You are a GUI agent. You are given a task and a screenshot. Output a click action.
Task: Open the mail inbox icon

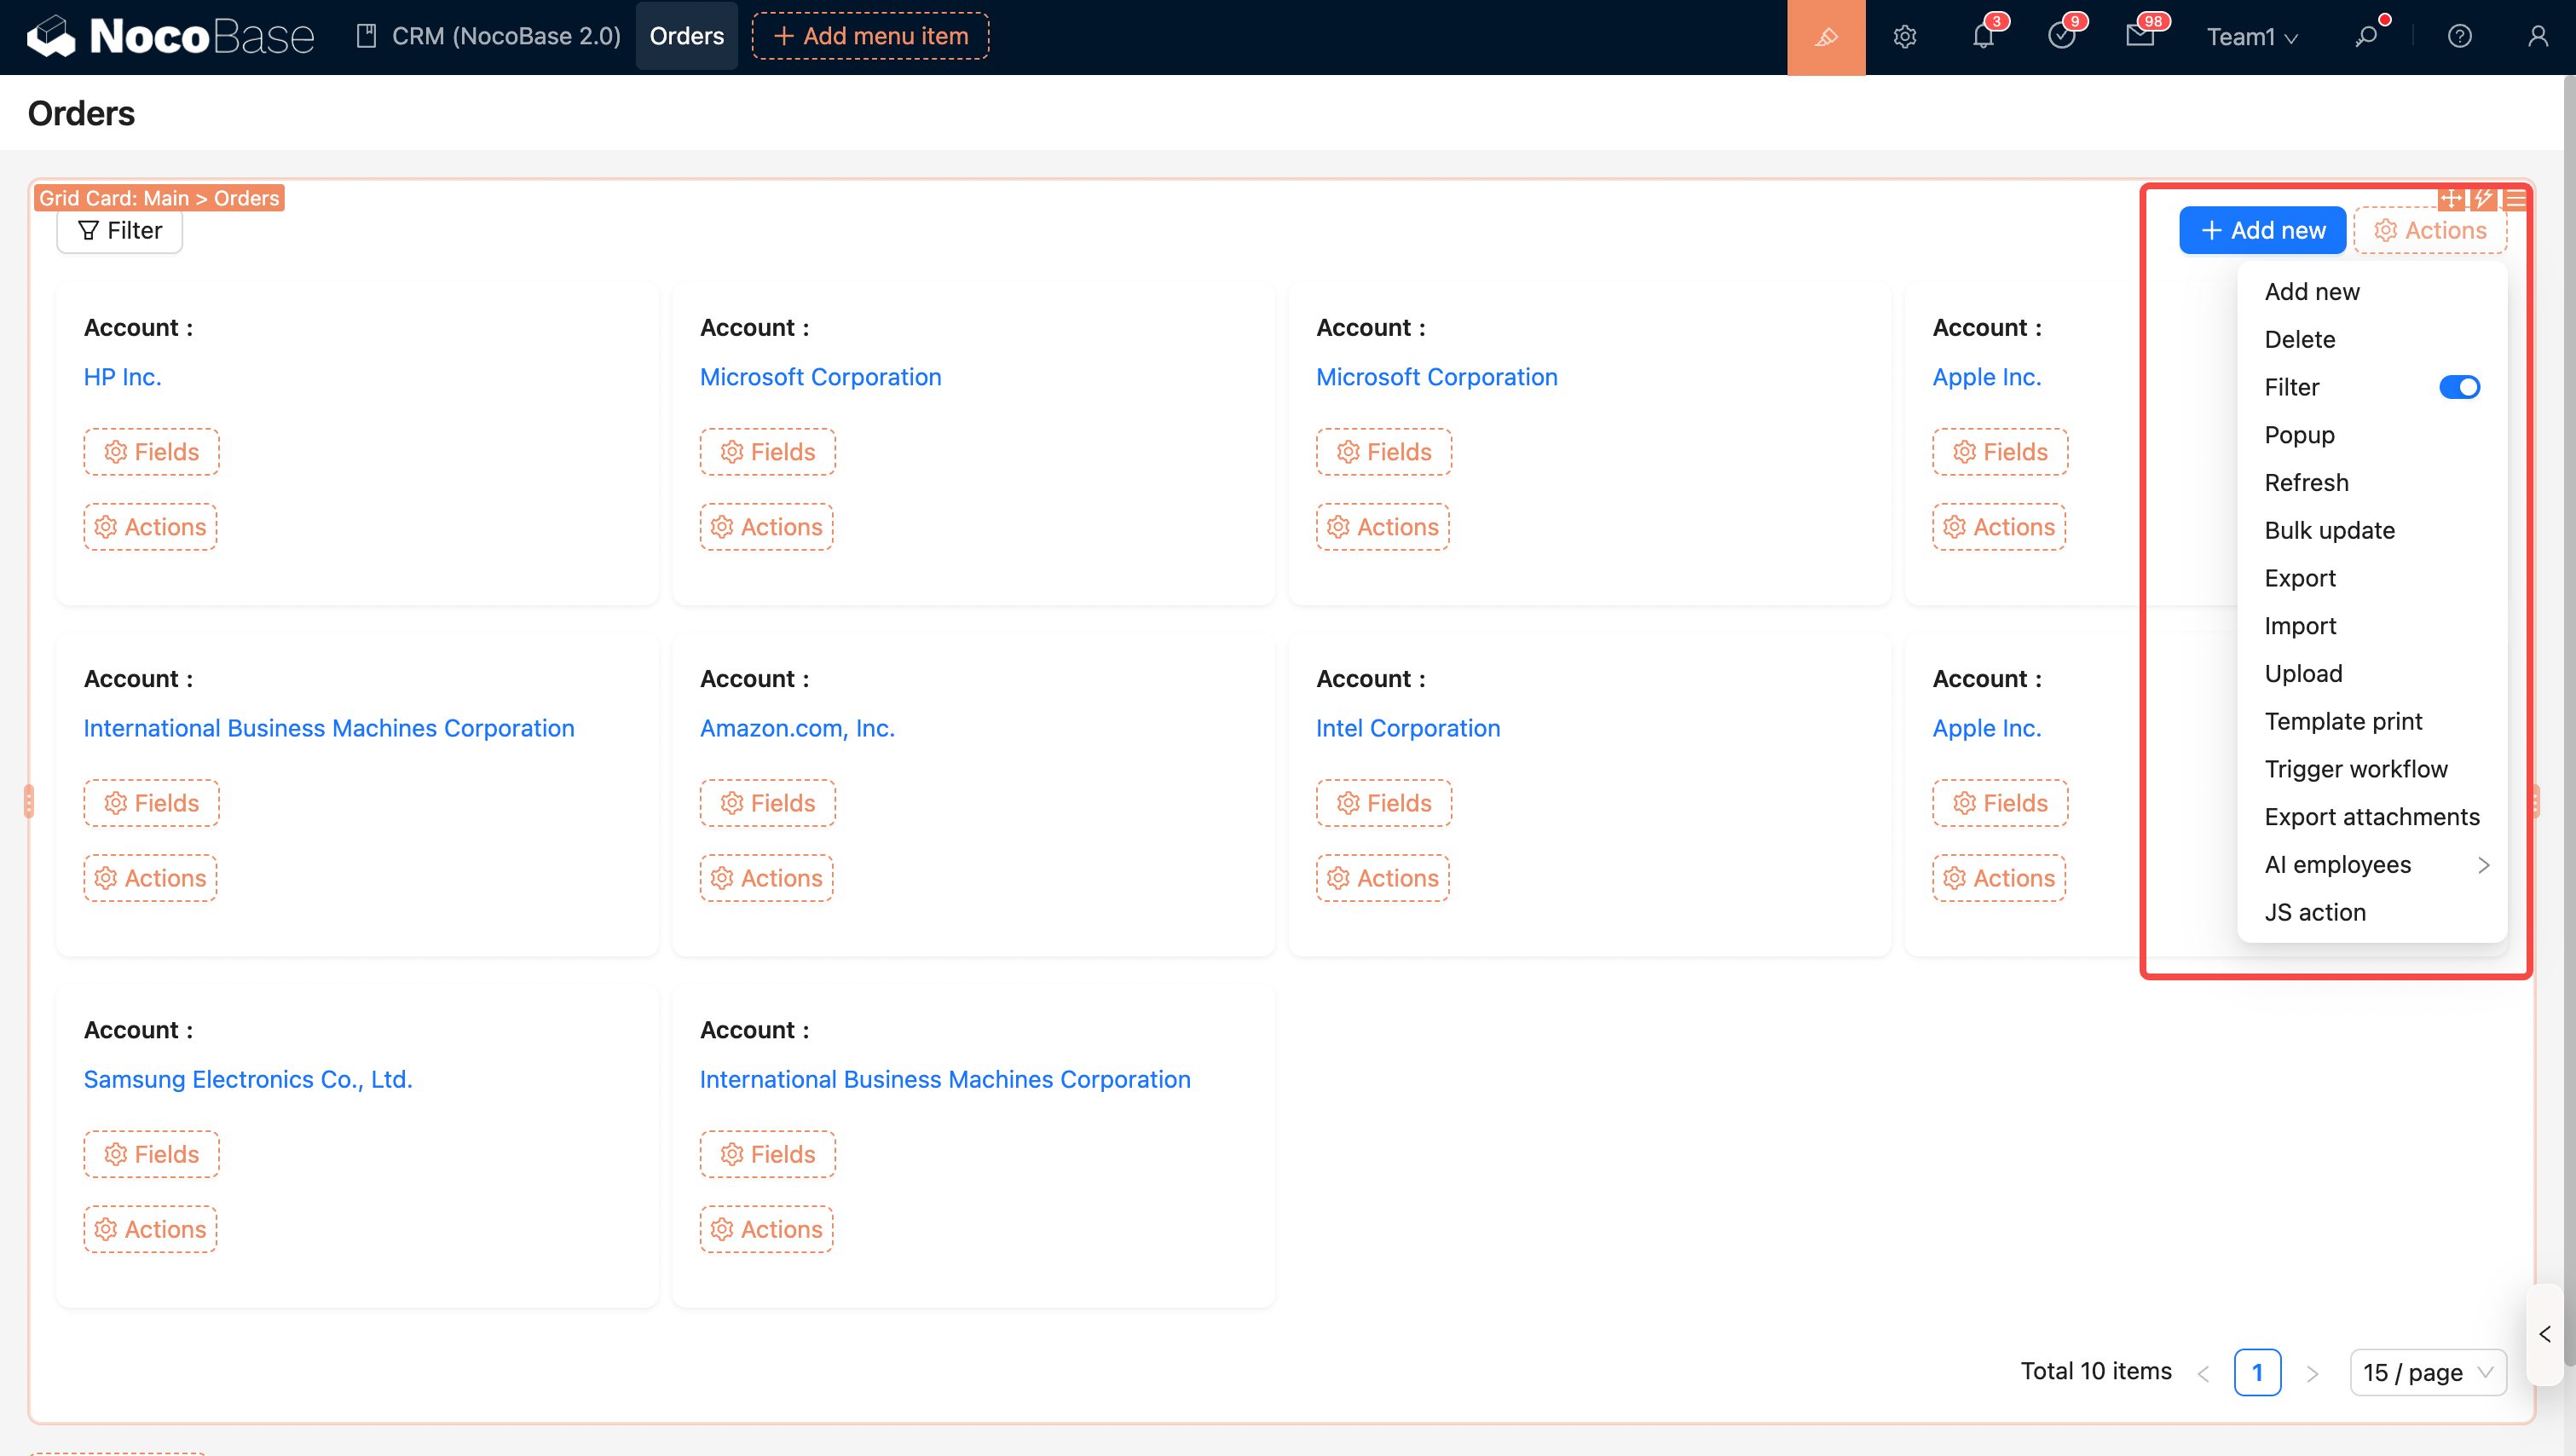pos(2139,37)
